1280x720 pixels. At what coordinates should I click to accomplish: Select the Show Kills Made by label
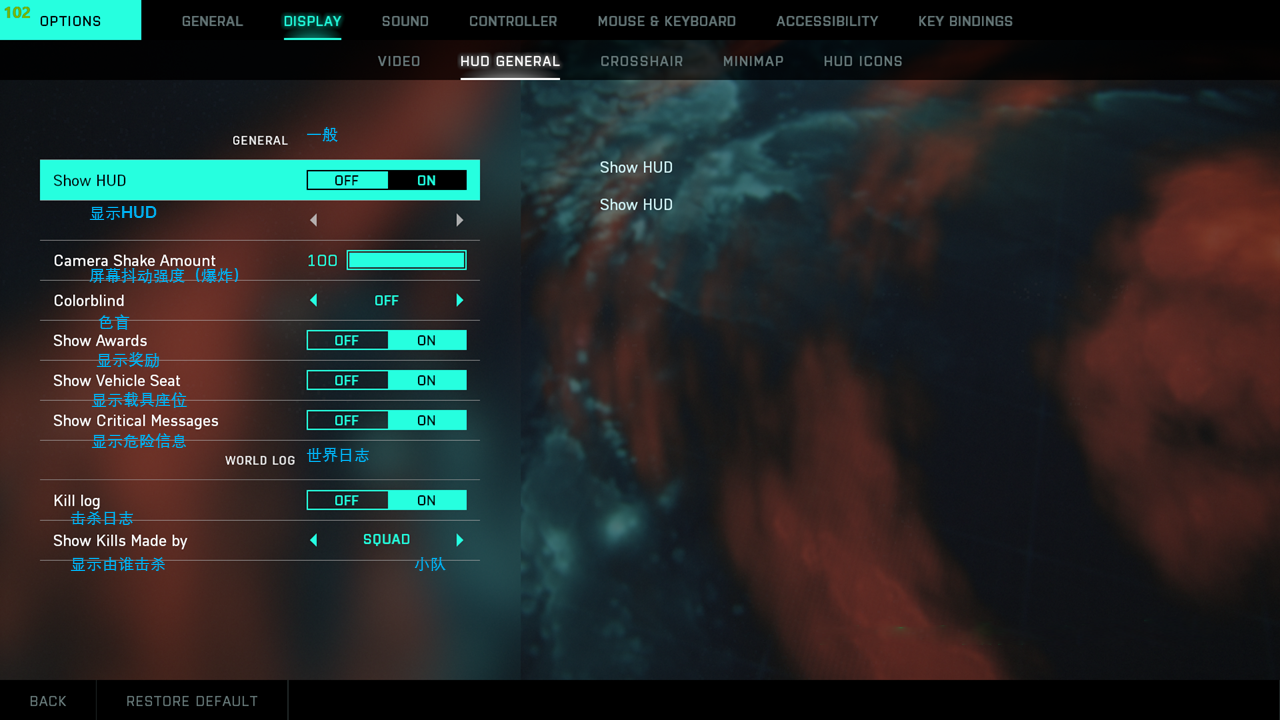120,541
